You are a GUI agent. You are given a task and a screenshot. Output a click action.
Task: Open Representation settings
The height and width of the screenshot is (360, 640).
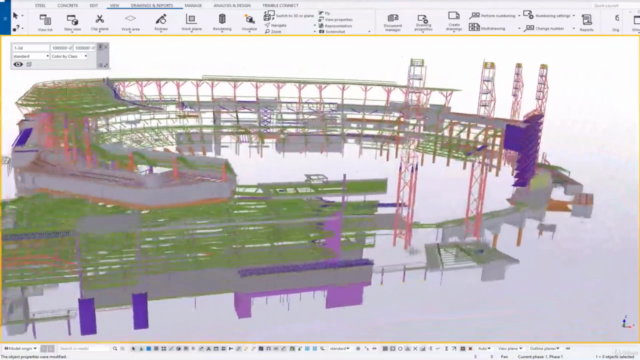pyautogui.click(x=335, y=25)
